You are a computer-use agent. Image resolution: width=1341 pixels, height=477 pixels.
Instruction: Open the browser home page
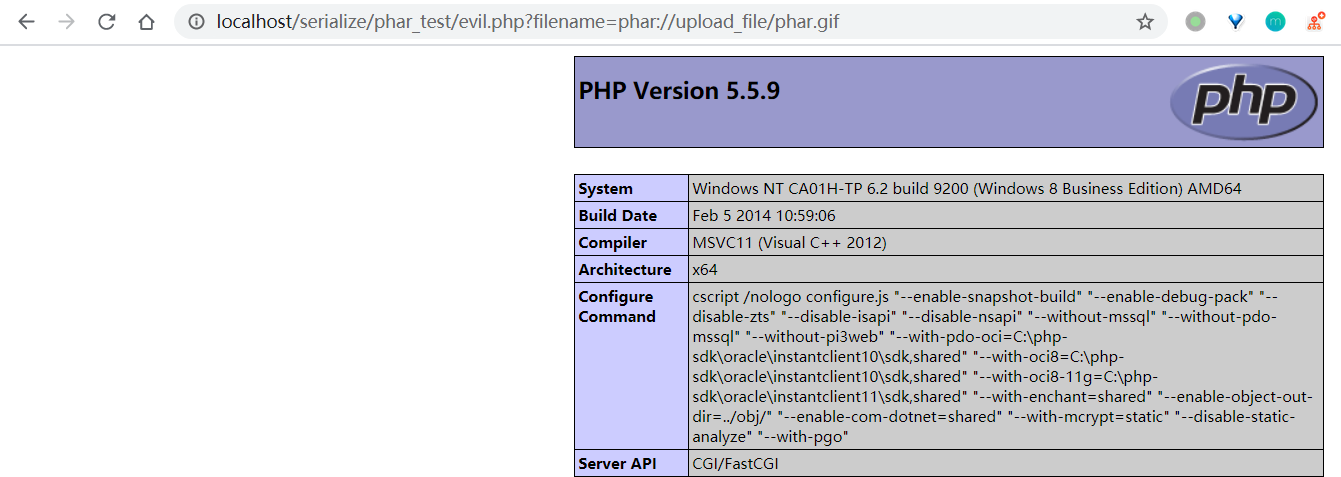point(146,22)
